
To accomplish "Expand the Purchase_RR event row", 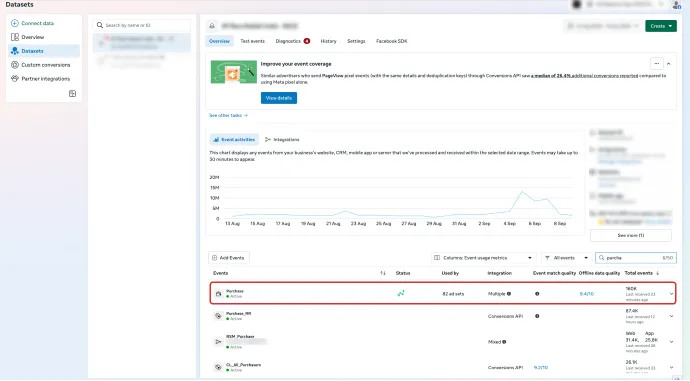I will [x=672, y=316].
